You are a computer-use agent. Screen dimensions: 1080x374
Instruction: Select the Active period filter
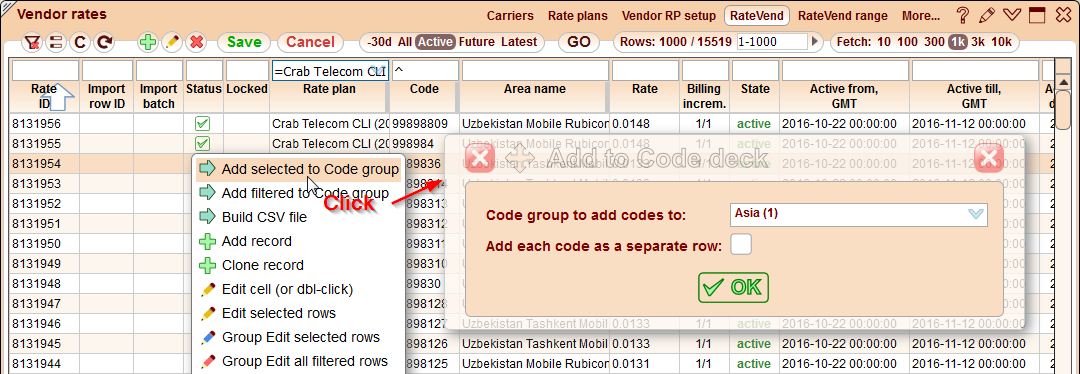pyautogui.click(x=436, y=42)
